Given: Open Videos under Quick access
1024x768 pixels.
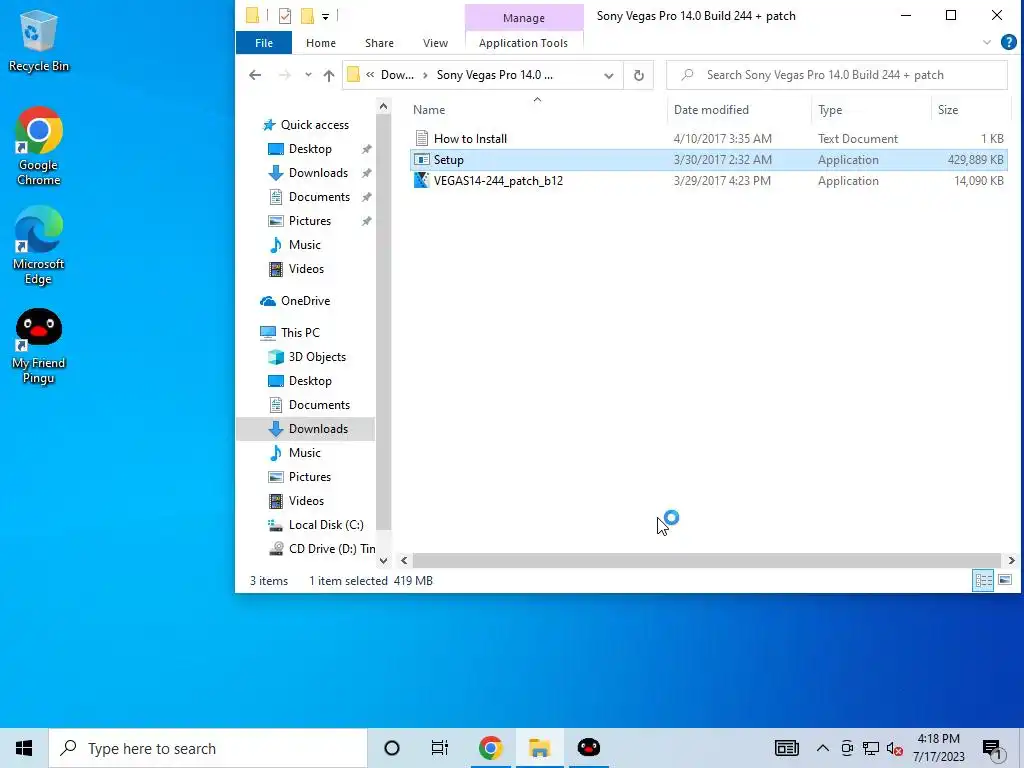Looking at the screenshot, I should (x=306, y=269).
